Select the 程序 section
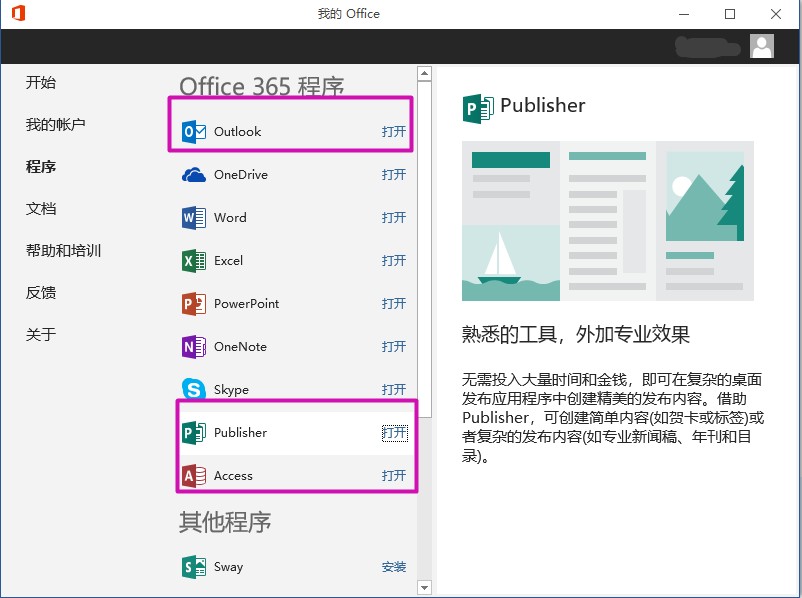802x598 pixels. click(41, 166)
